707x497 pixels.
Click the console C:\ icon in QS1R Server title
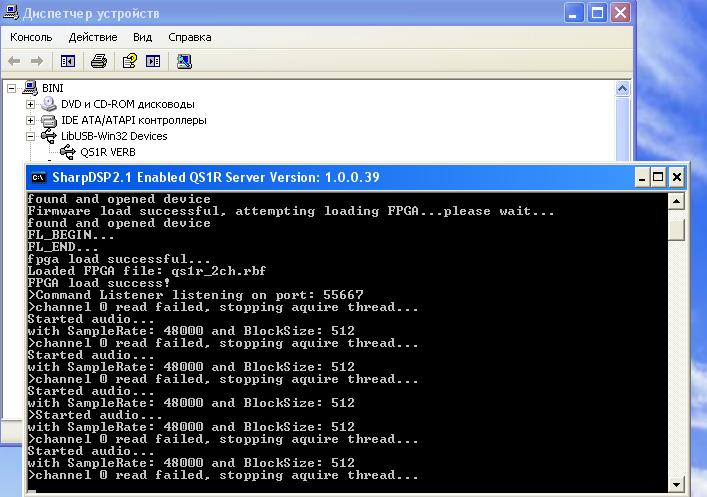(39, 177)
